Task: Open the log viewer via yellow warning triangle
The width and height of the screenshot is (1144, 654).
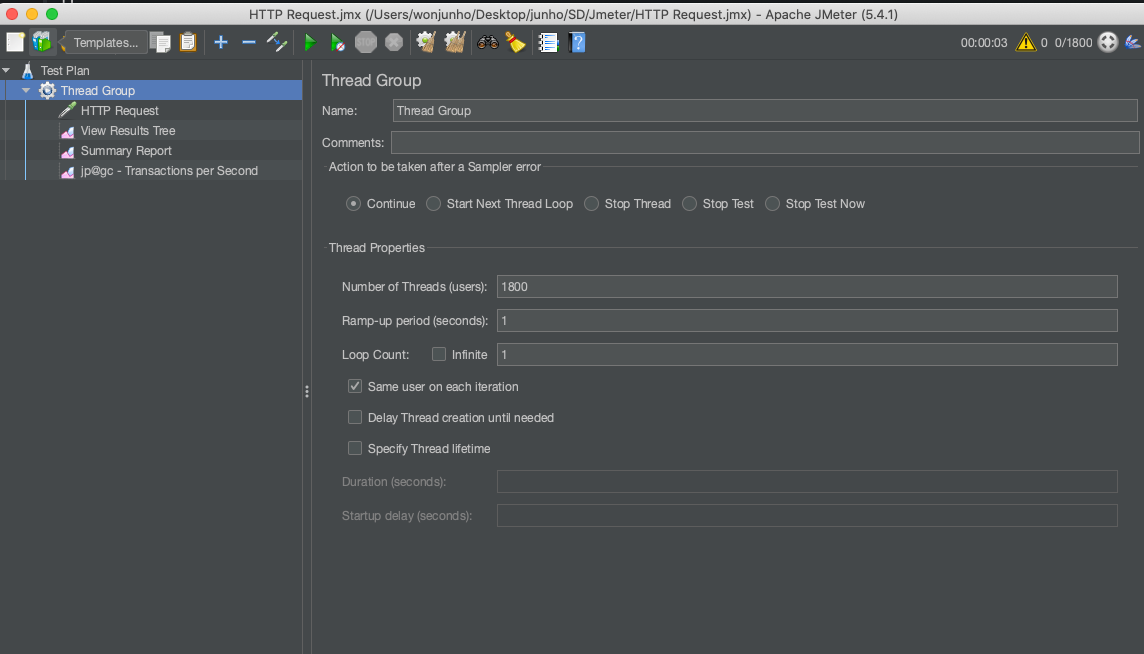Action: [1026, 42]
